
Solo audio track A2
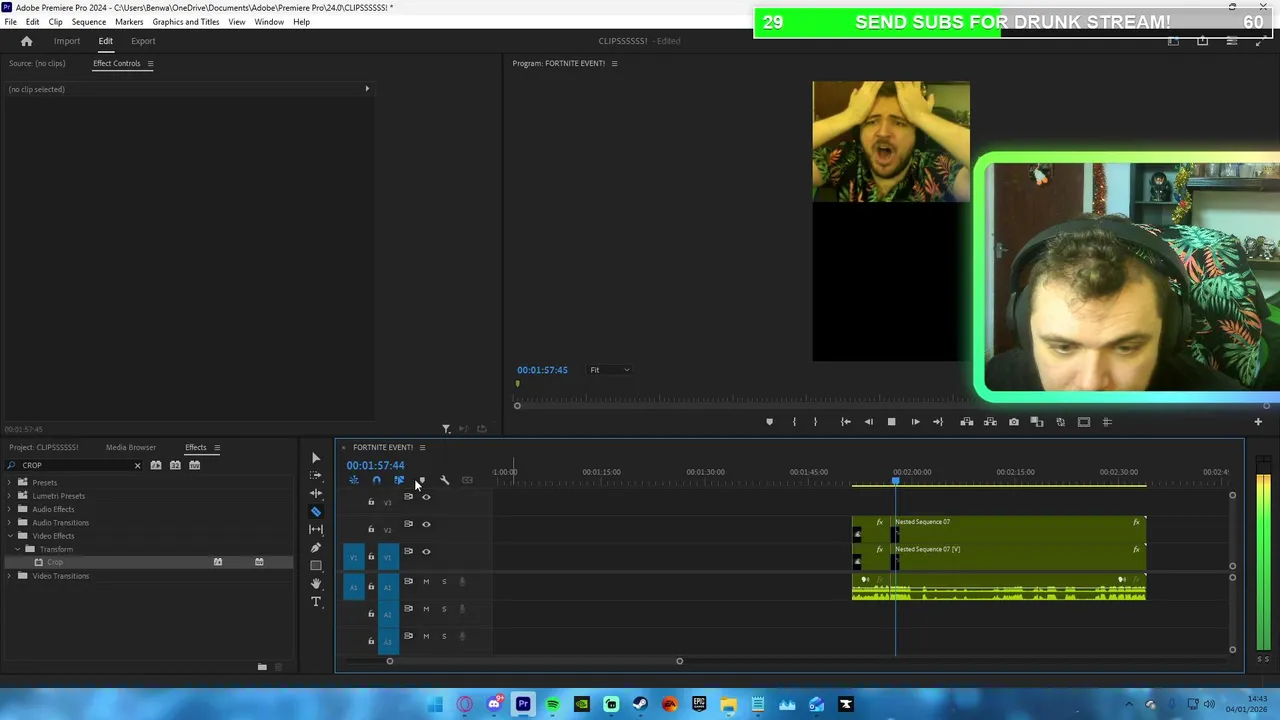pyautogui.click(x=444, y=608)
